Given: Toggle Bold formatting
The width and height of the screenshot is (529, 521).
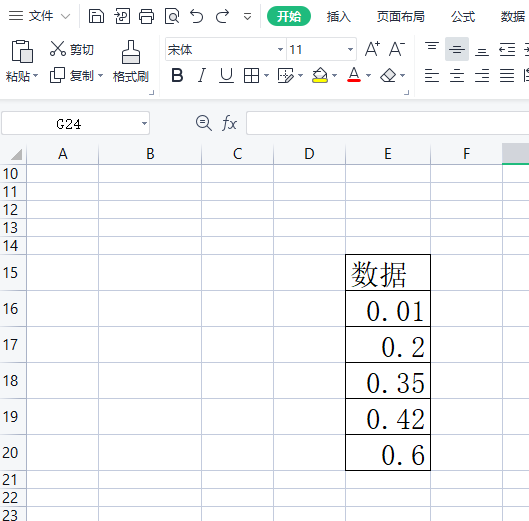Looking at the screenshot, I should [x=177, y=75].
